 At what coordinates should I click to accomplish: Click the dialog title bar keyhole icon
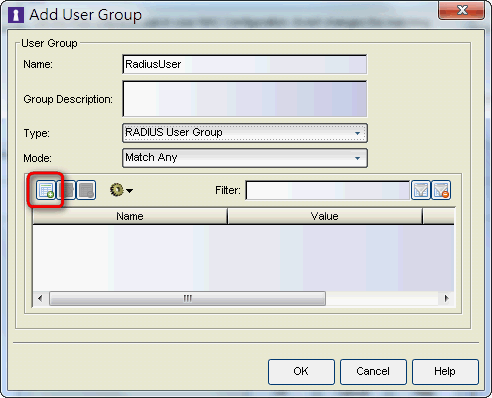tap(16, 15)
